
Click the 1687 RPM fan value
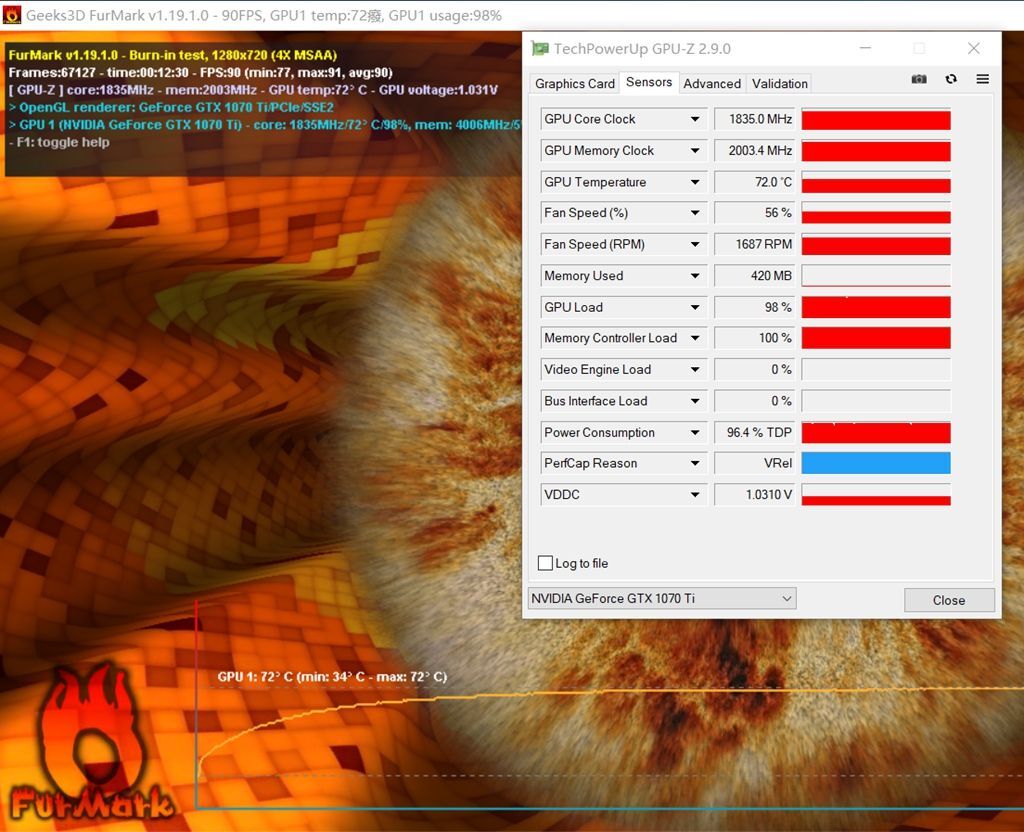755,244
